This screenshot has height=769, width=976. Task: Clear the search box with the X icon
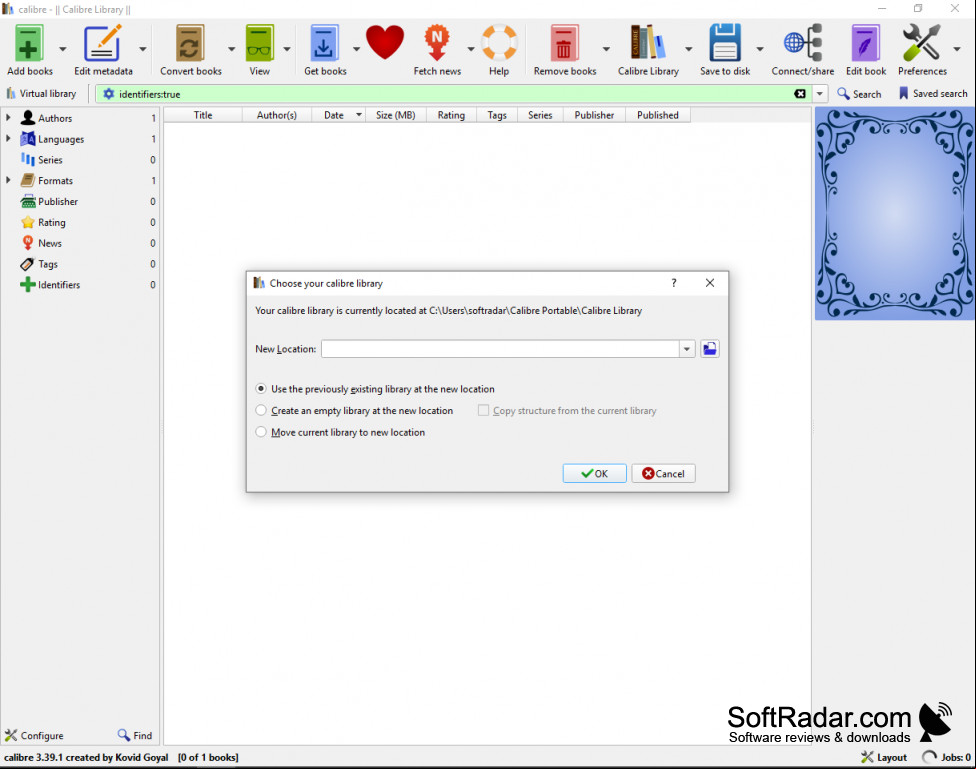click(800, 94)
